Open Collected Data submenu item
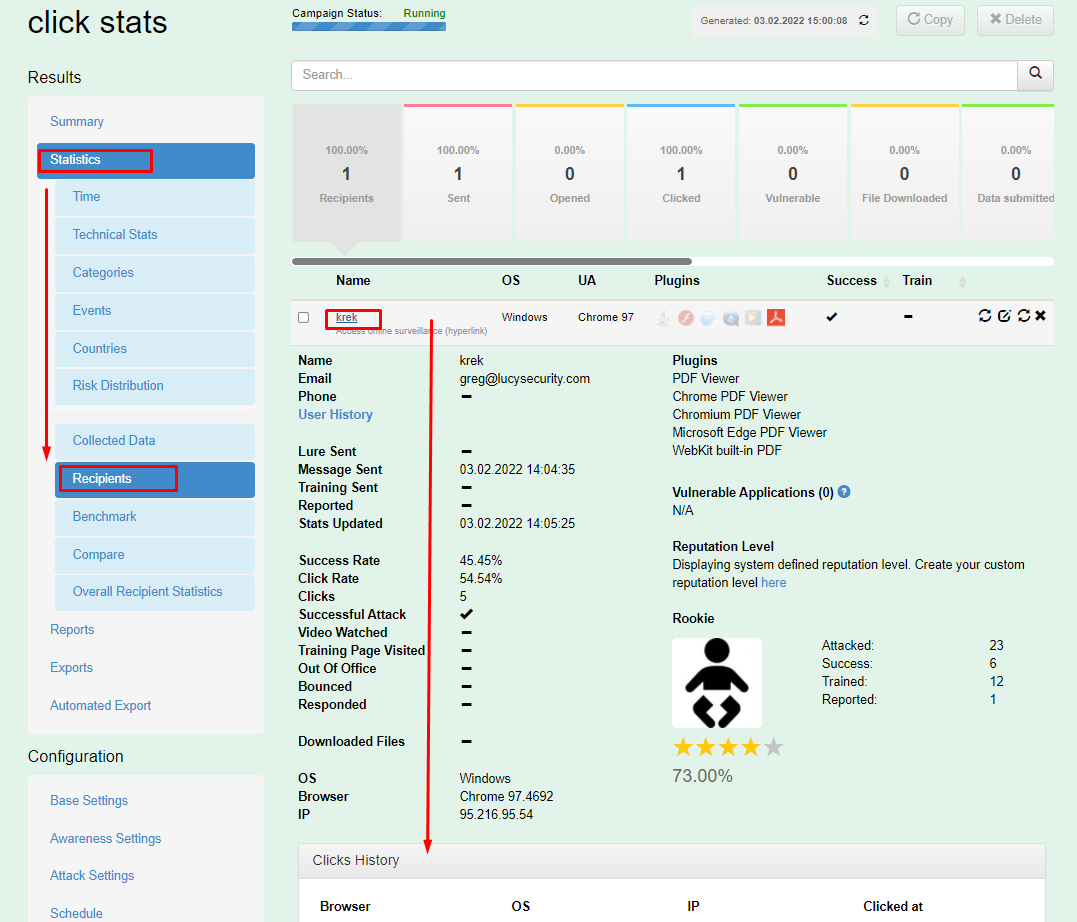The width and height of the screenshot is (1077, 922). click(155, 441)
